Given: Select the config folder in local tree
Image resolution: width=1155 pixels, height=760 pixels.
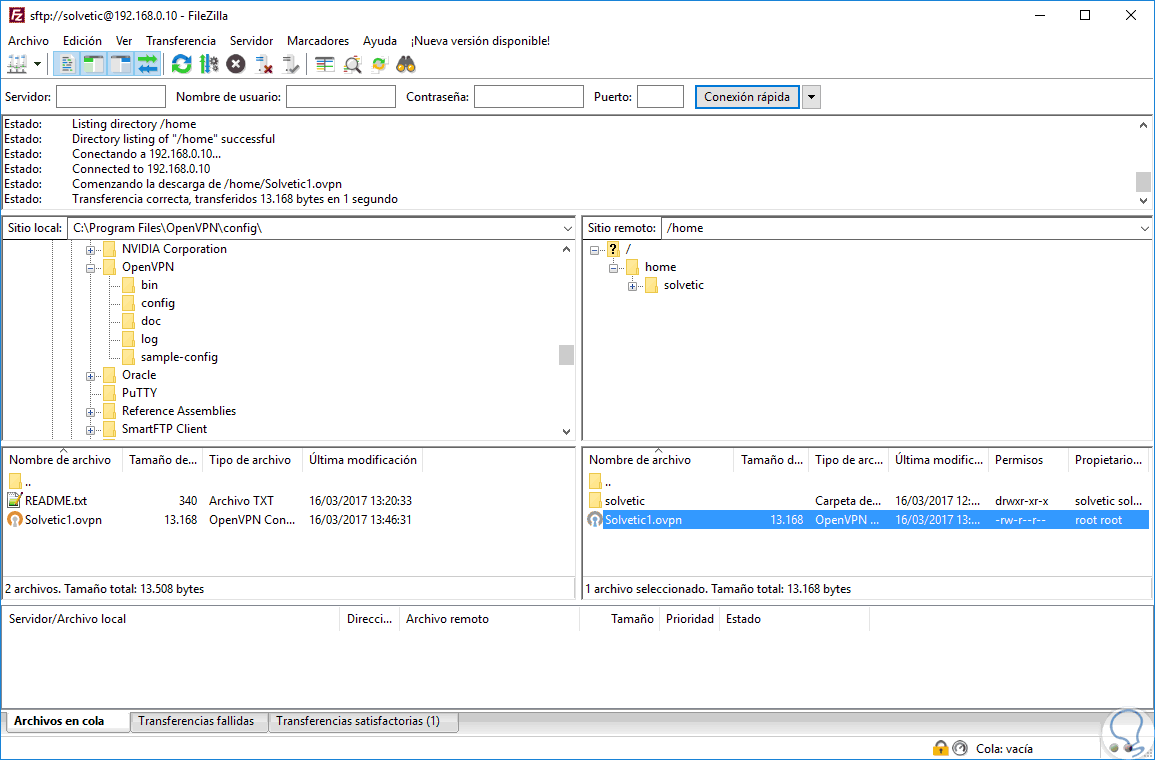Looking at the screenshot, I should pos(158,303).
